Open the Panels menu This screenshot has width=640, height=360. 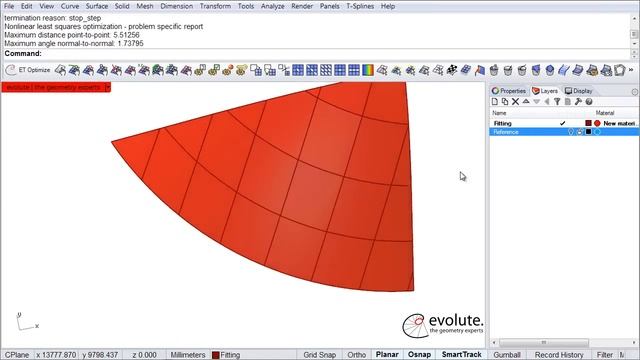click(329, 6)
